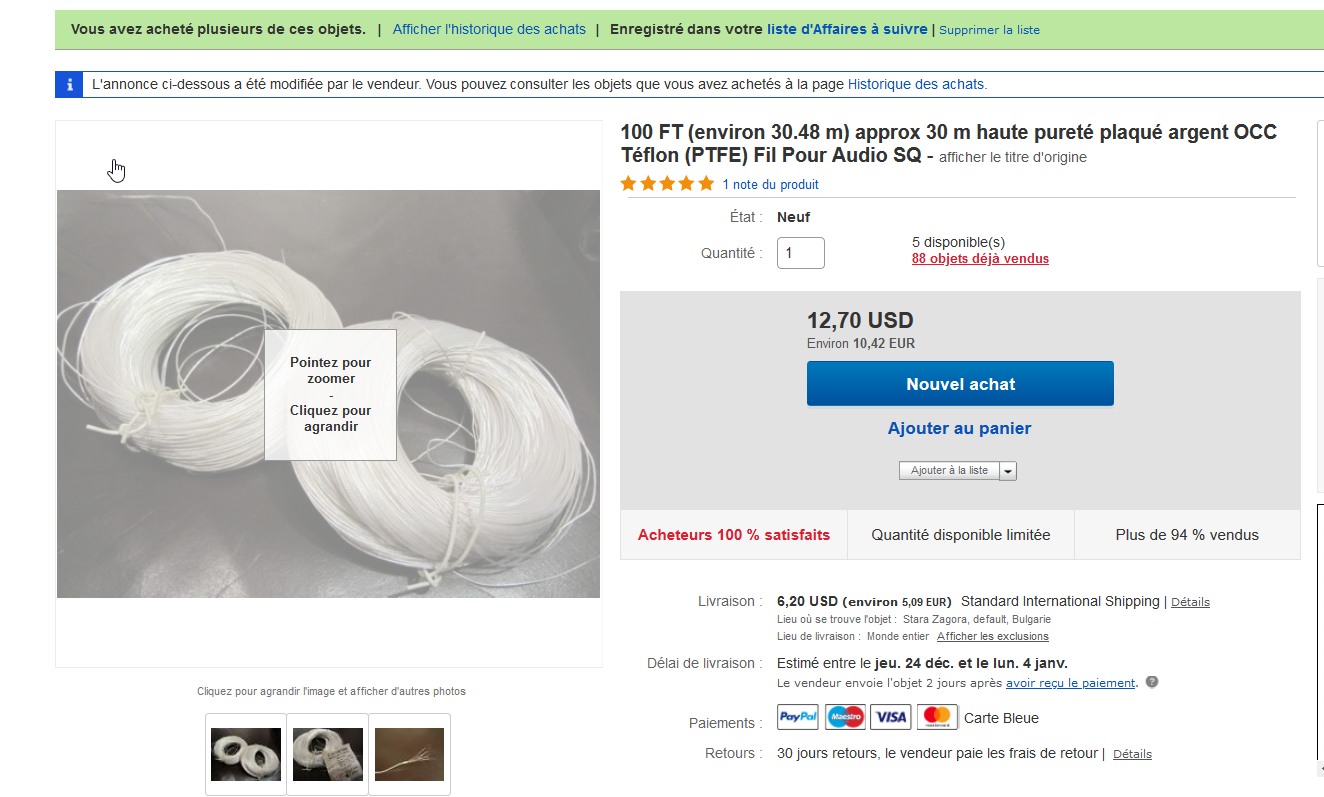Open the Afficher les exclusions link

tap(992, 637)
